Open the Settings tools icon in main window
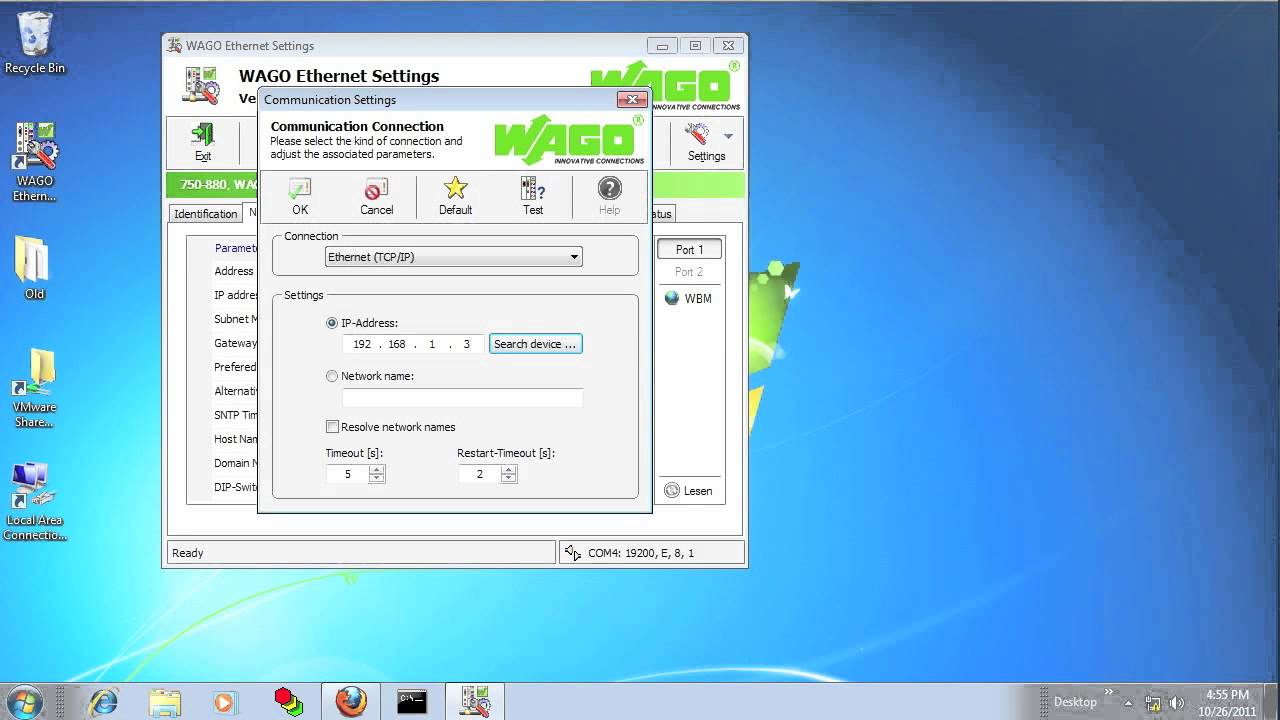 pos(697,134)
